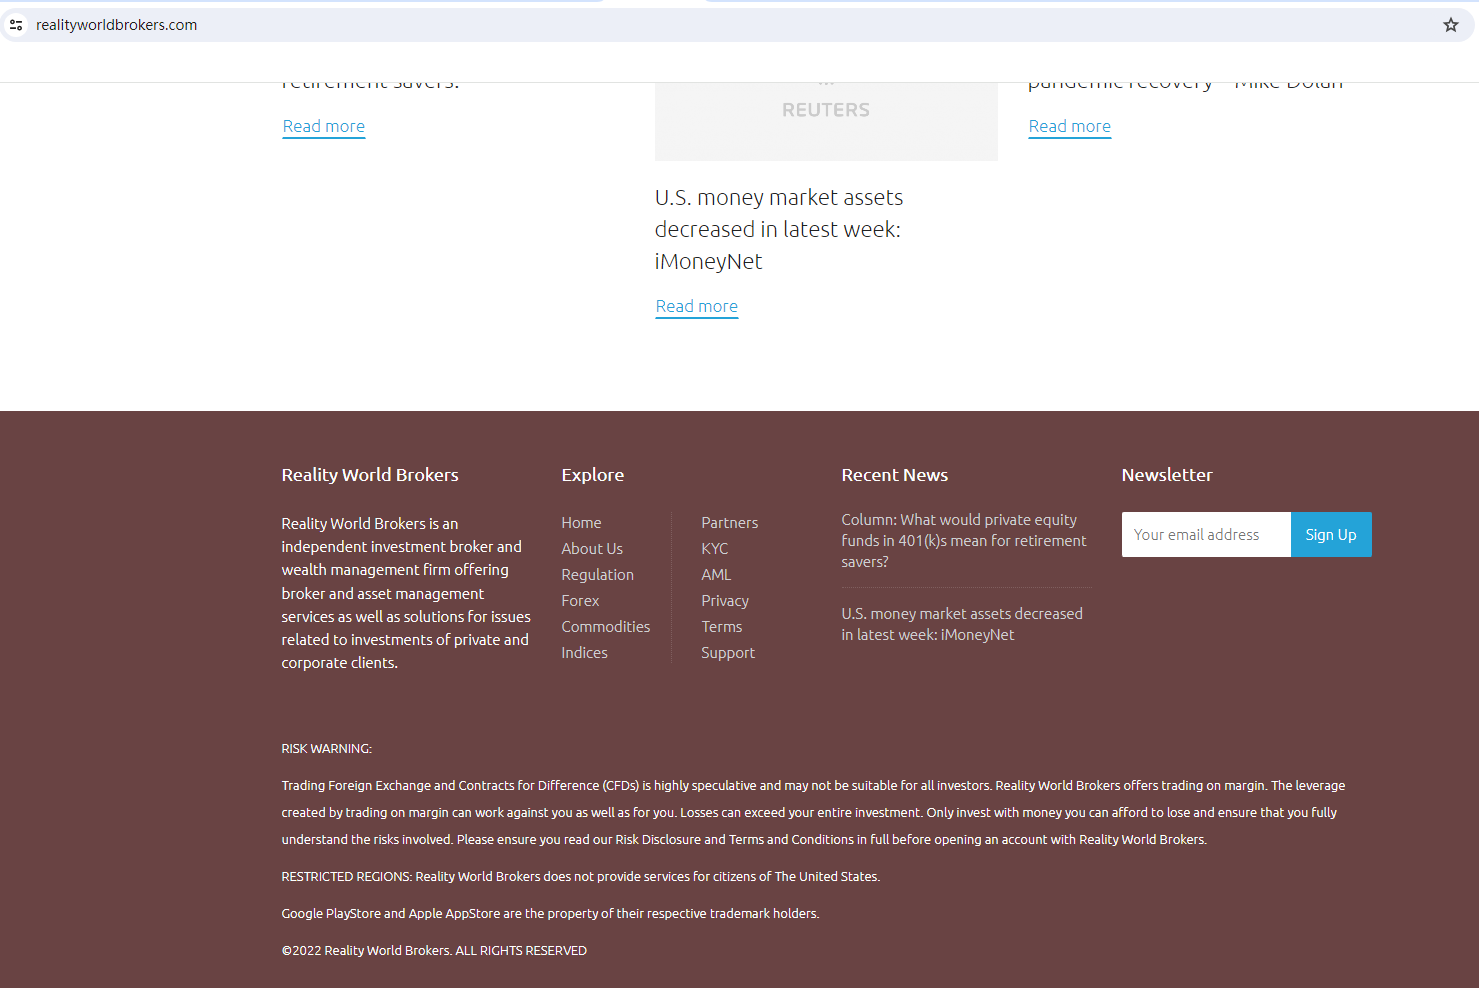Image resolution: width=1479 pixels, height=988 pixels.
Task: Open Recent News item about private equity 401(k)s
Action: pos(964,541)
